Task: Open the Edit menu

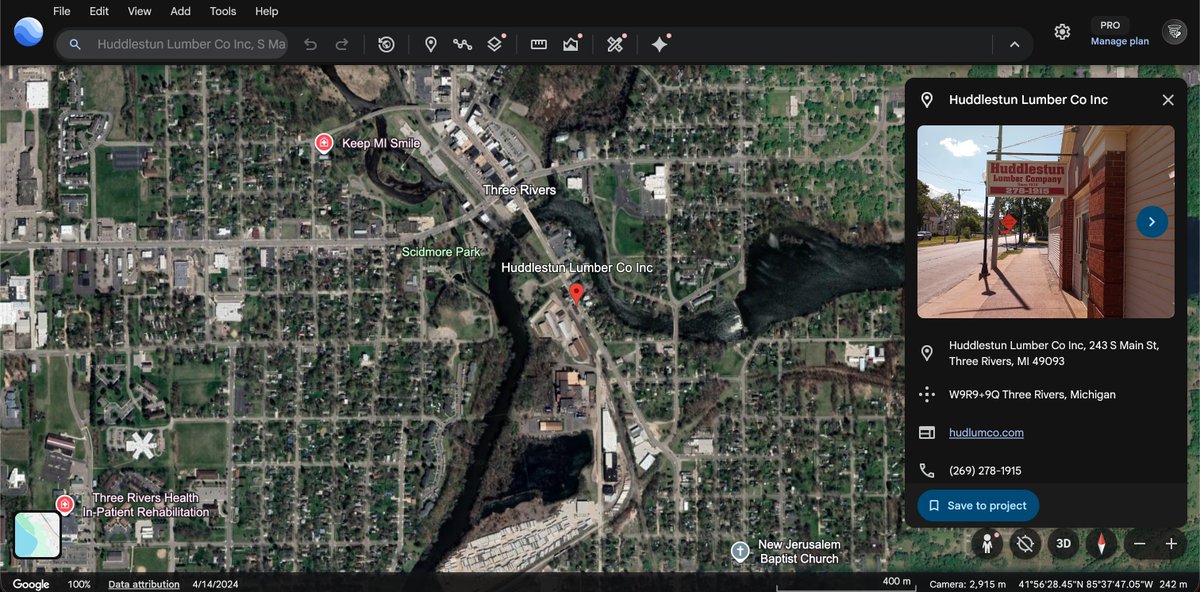Action: click(99, 11)
